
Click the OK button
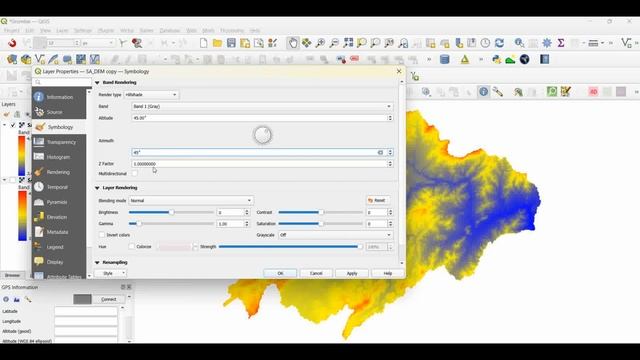tap(280, 273)
